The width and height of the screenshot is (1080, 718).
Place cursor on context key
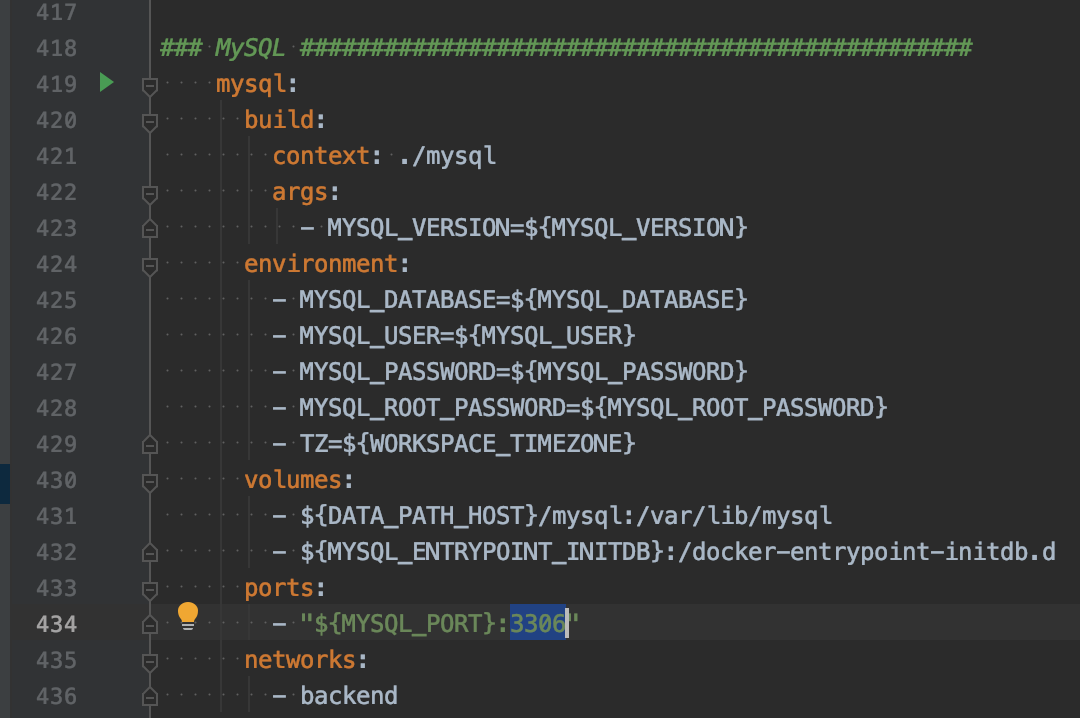click(x=321, y=156)
